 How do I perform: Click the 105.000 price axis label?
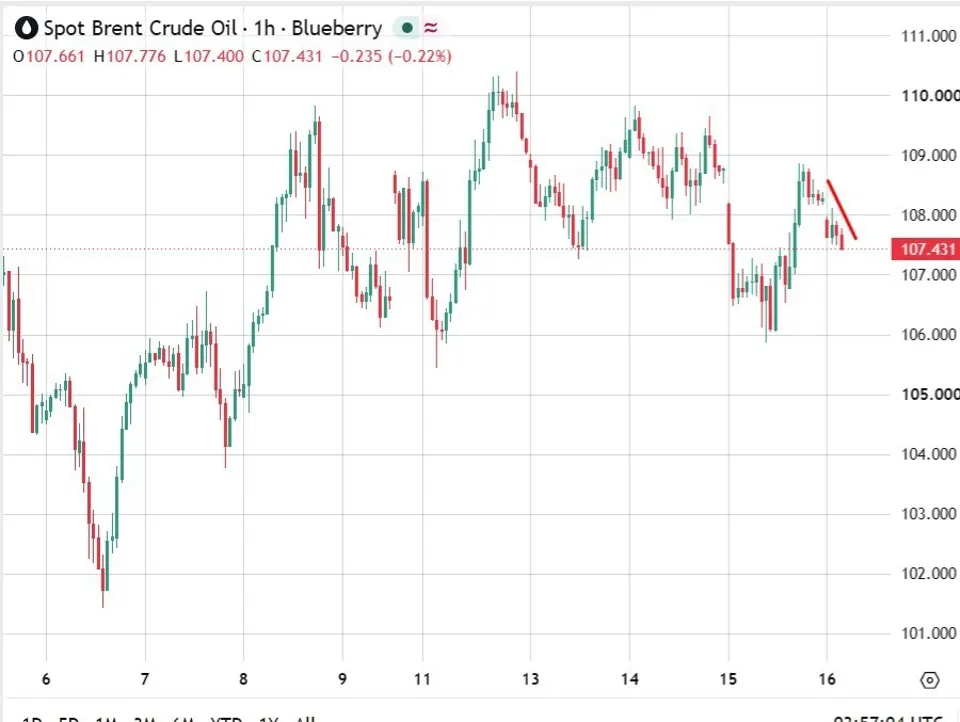(930, 394)
